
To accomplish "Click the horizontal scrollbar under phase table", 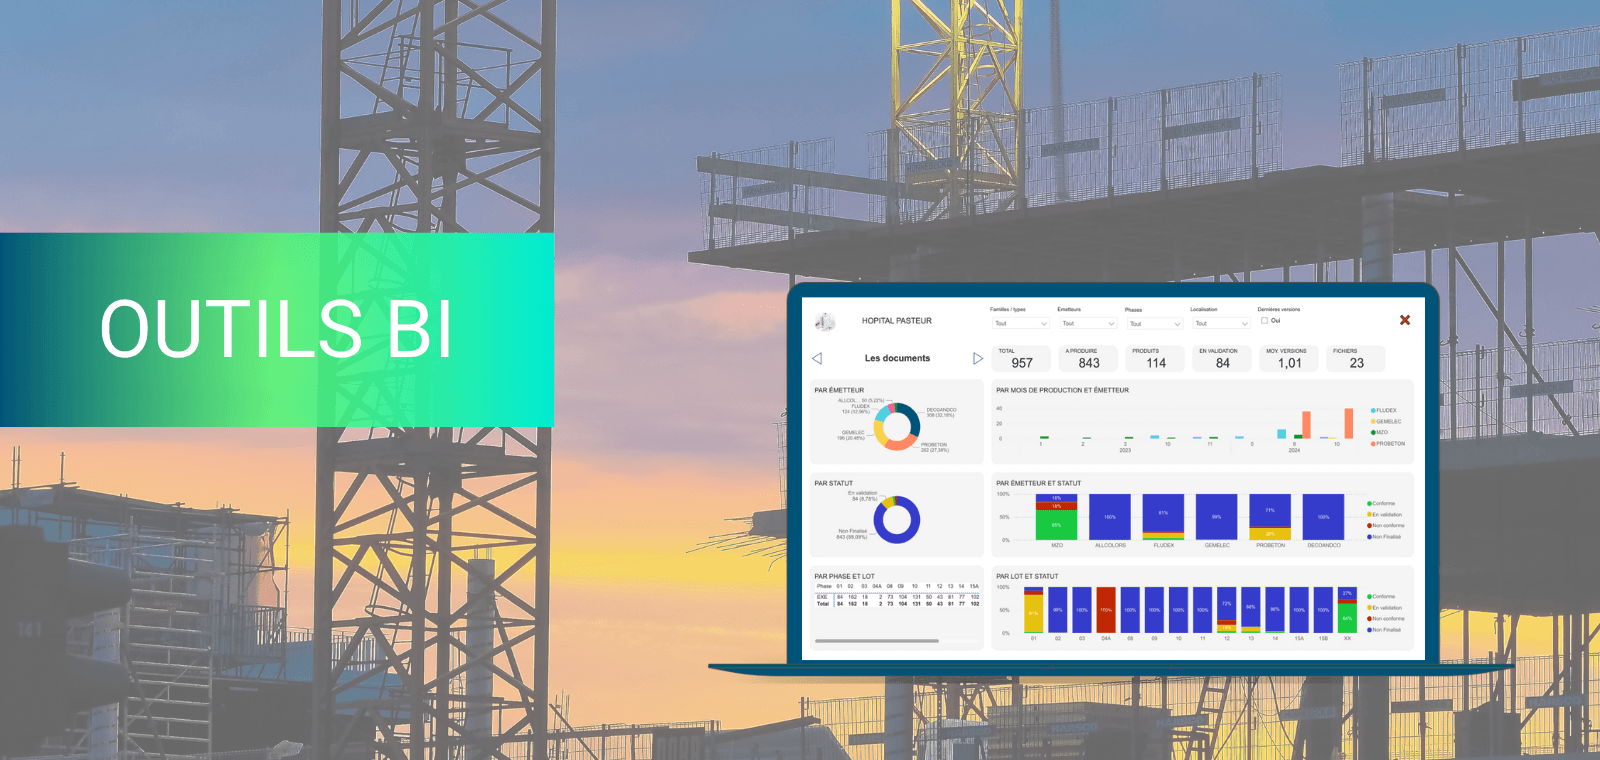I will click(877, 641).
